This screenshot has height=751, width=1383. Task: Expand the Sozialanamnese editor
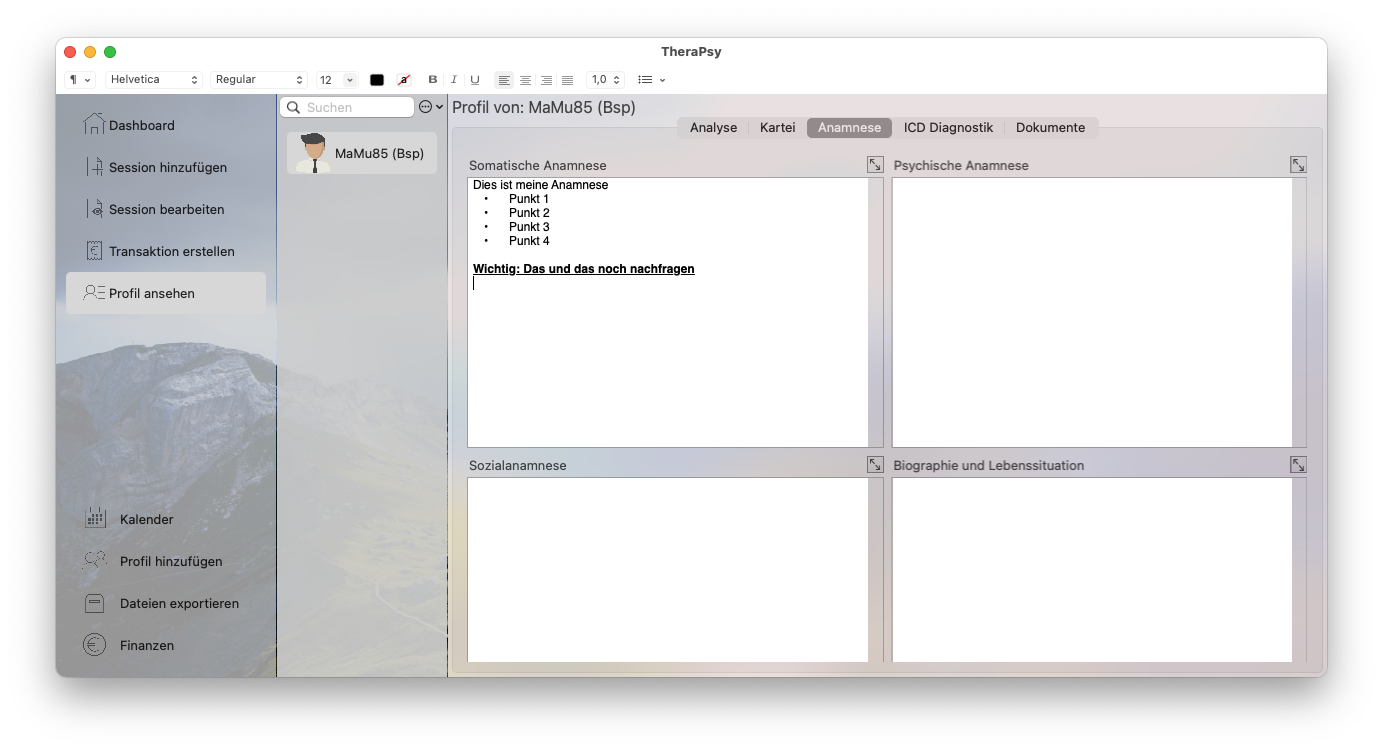point(875,465)
